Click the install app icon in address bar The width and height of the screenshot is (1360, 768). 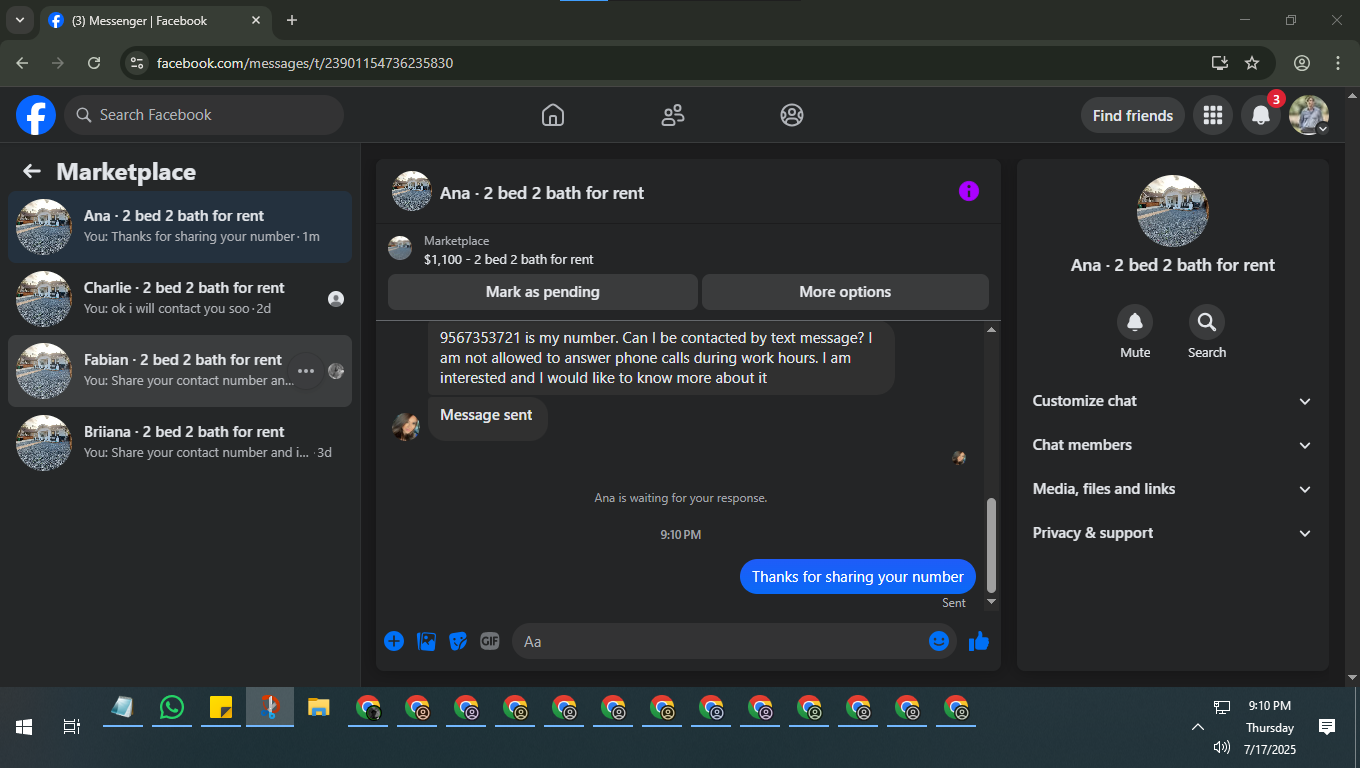(1220, 63)
